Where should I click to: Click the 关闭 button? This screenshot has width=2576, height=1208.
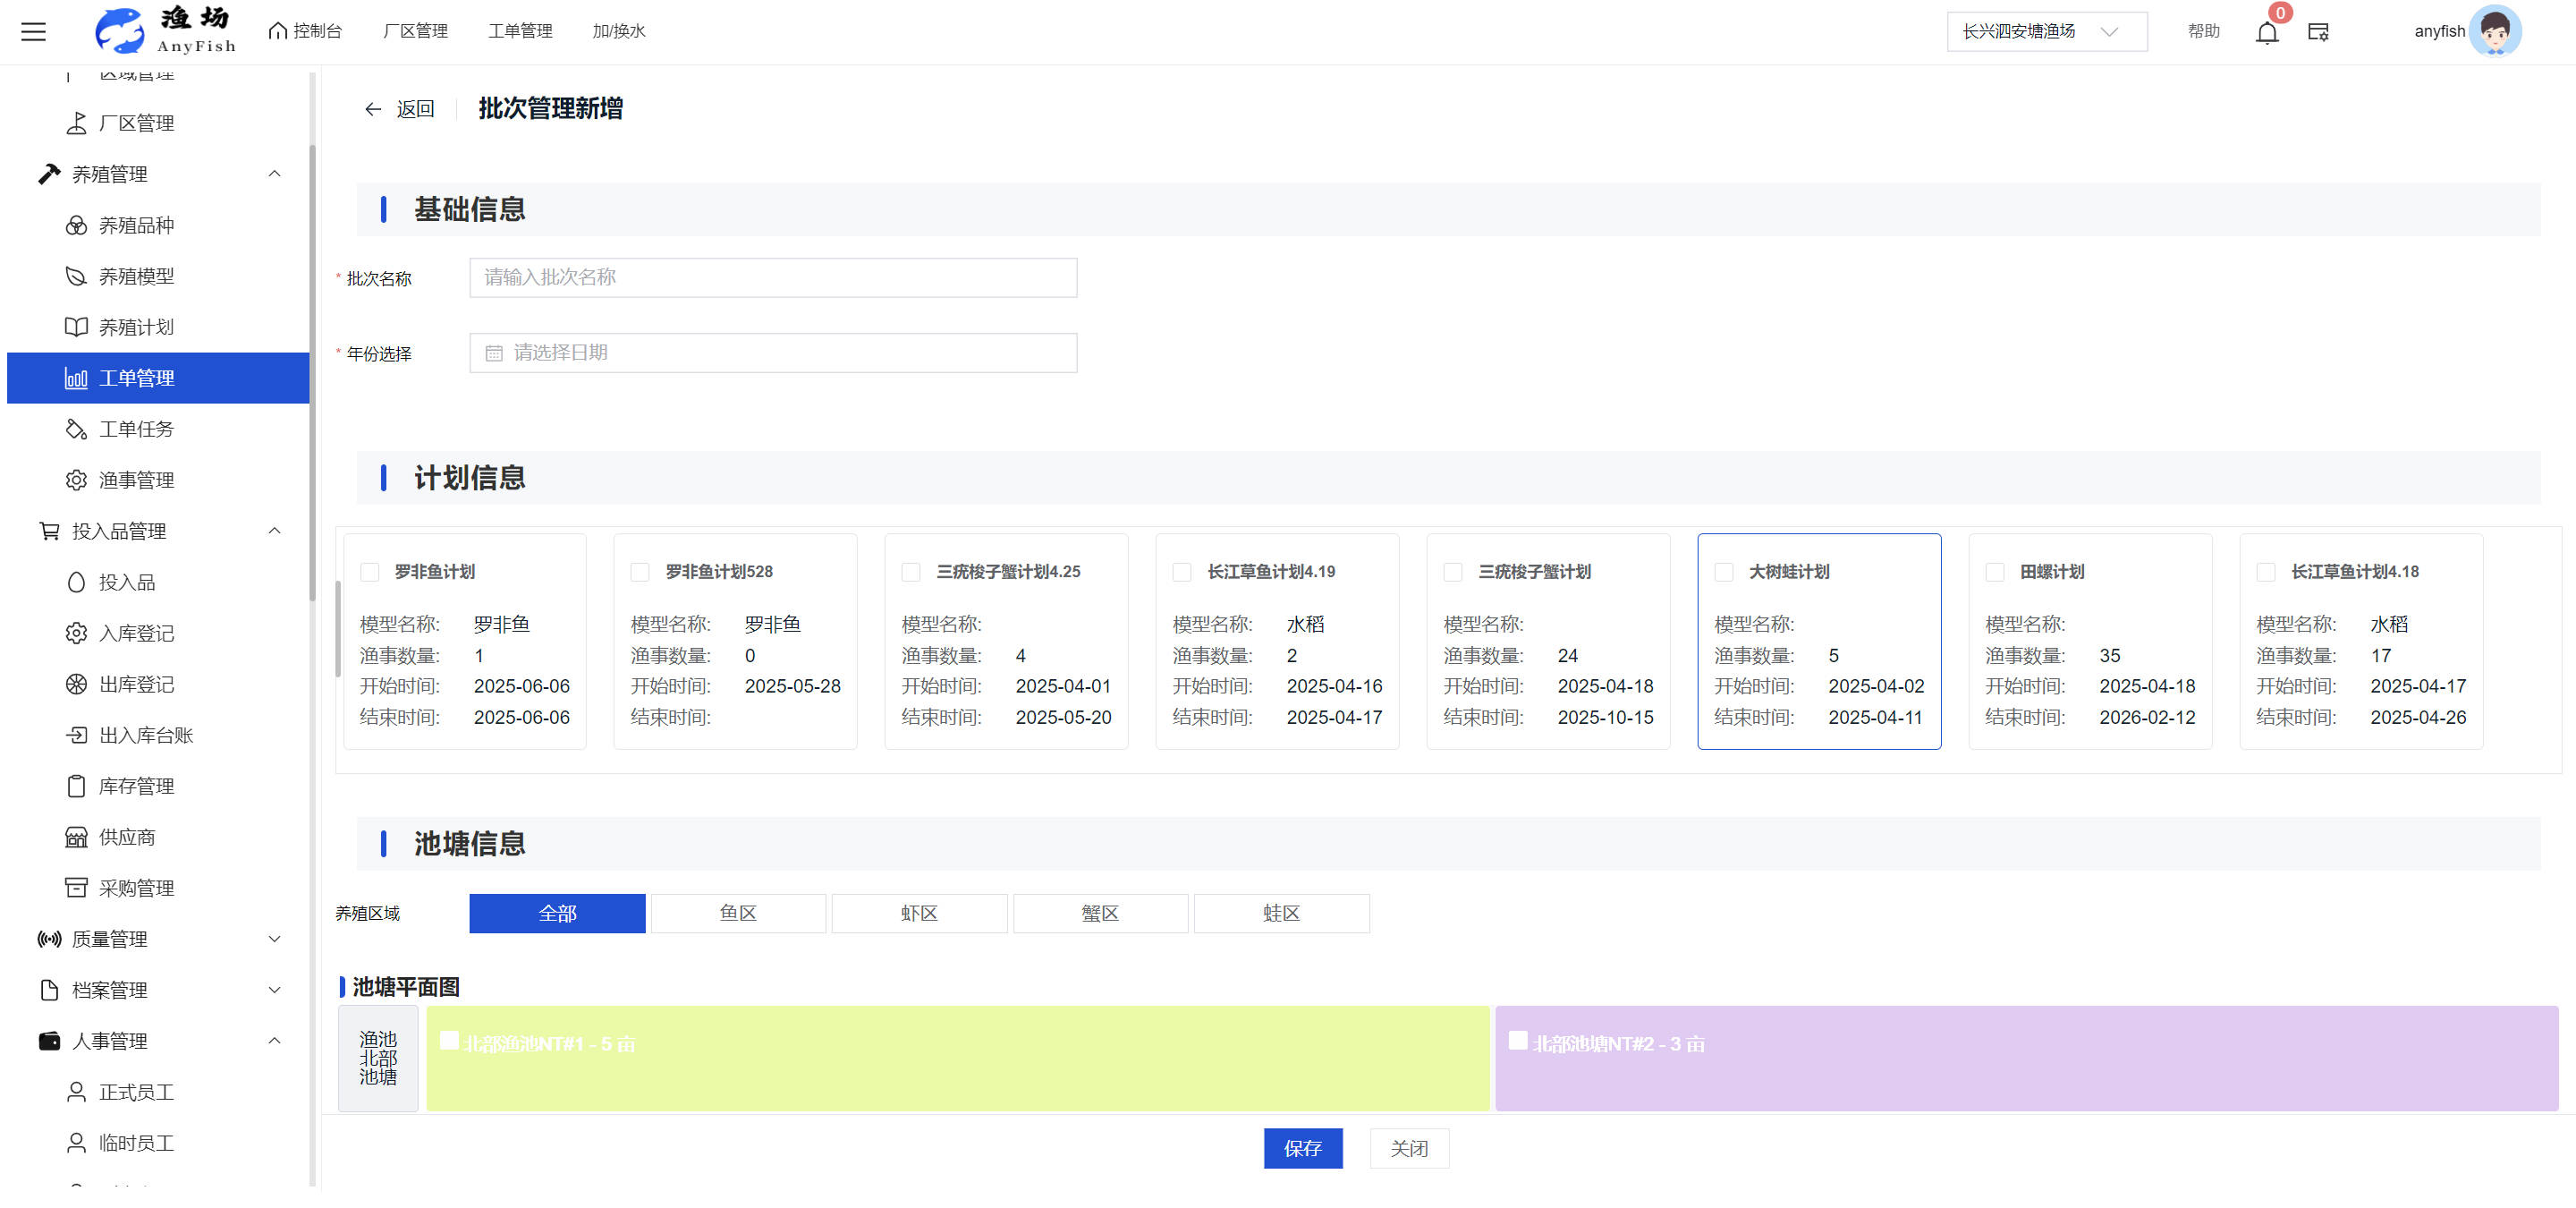point(1408,1149)
